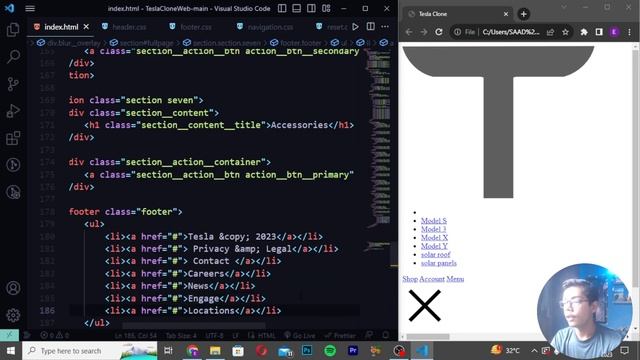Click the Model S link
This screenshot has height=360, width=640.
[433, 220]
